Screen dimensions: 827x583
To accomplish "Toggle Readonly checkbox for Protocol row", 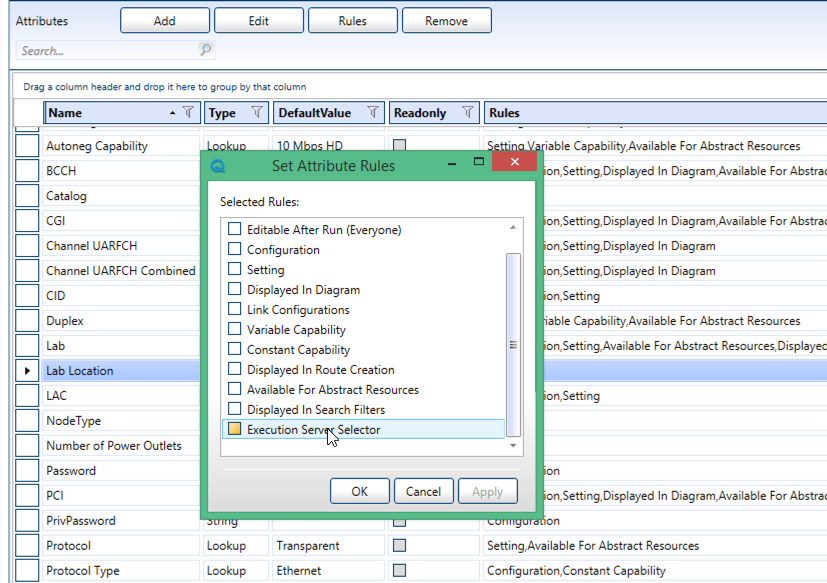I will 399,546.
